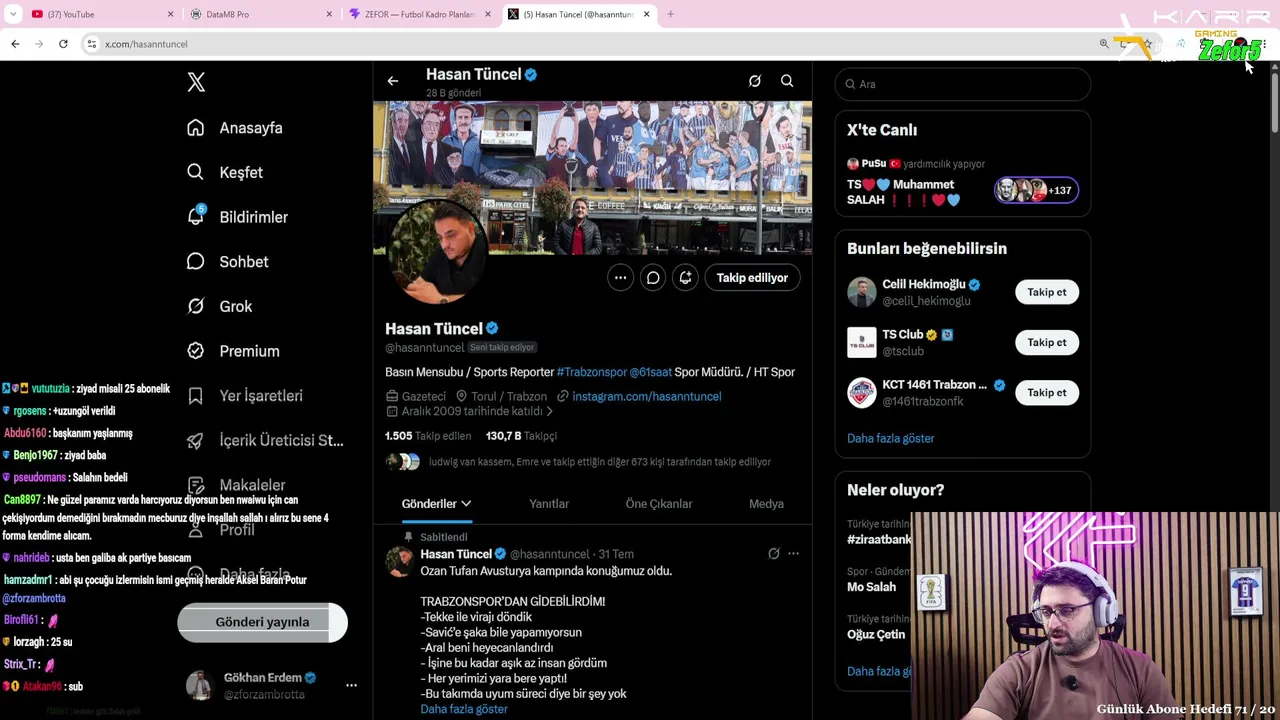Click the Grok icon in profile header
1280x720 pixels.
coord(755,81)
